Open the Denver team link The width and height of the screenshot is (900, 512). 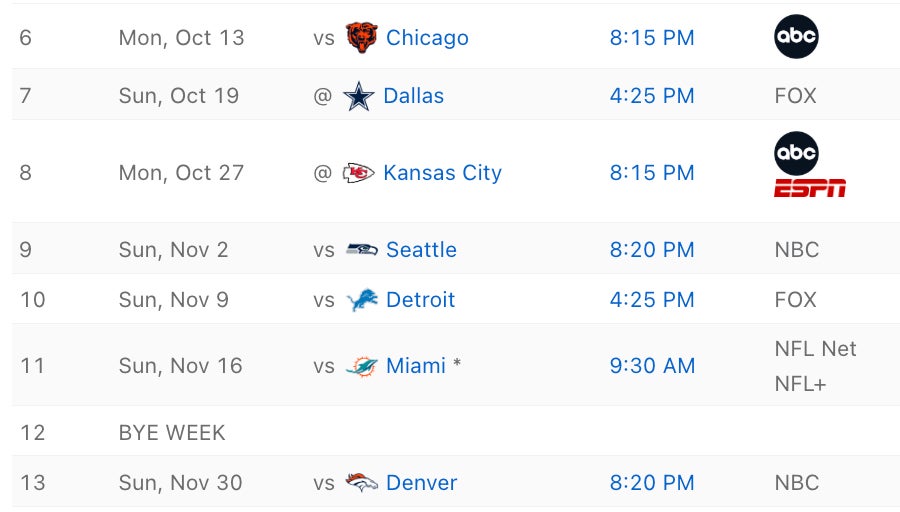pos(421,483)
